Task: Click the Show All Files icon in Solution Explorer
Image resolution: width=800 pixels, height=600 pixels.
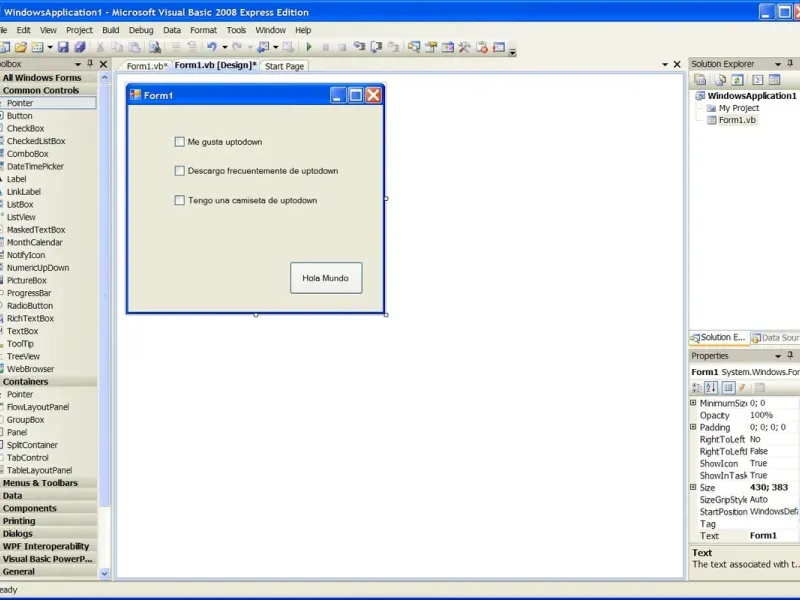Action: 719,80
